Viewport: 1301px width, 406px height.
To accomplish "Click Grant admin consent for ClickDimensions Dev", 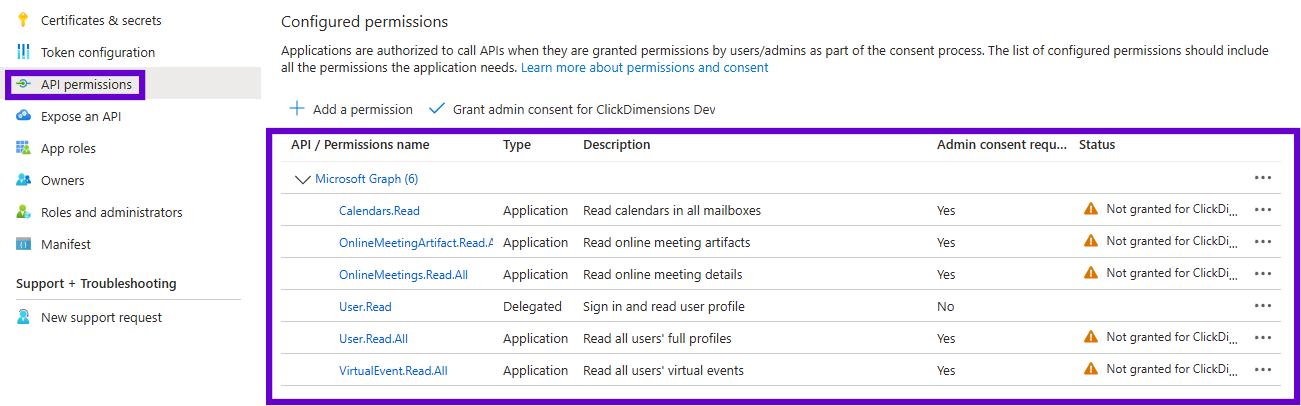I will (572, 109).
